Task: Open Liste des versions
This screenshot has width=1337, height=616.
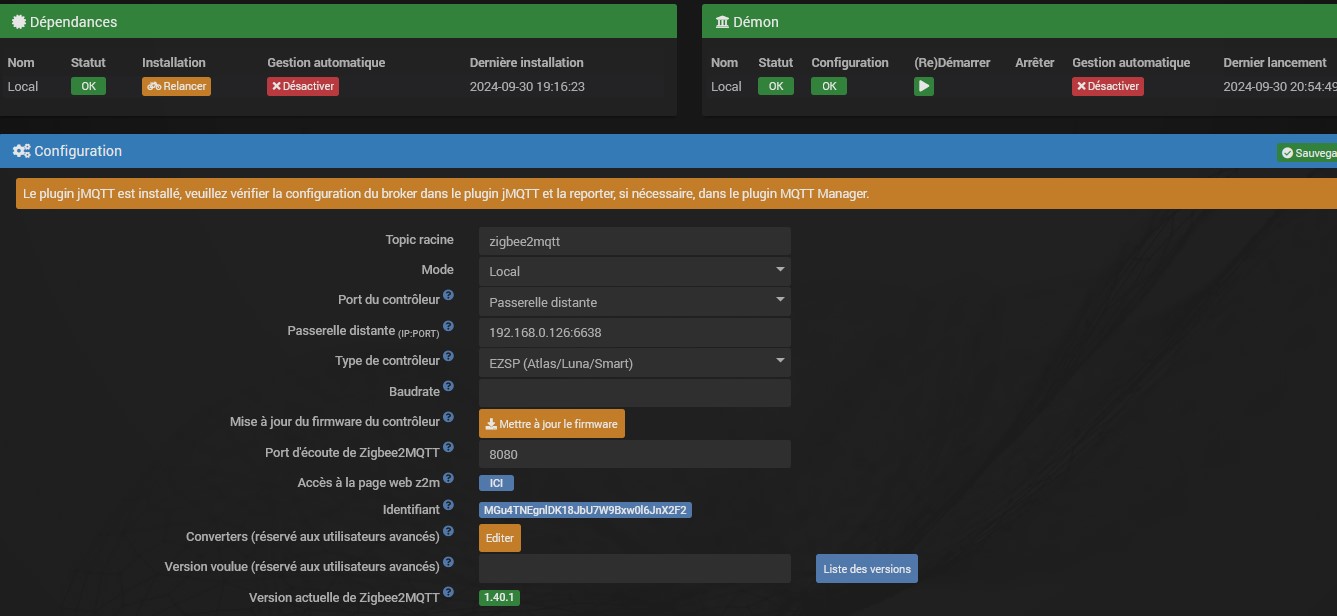Action: [x=866, y=569]
